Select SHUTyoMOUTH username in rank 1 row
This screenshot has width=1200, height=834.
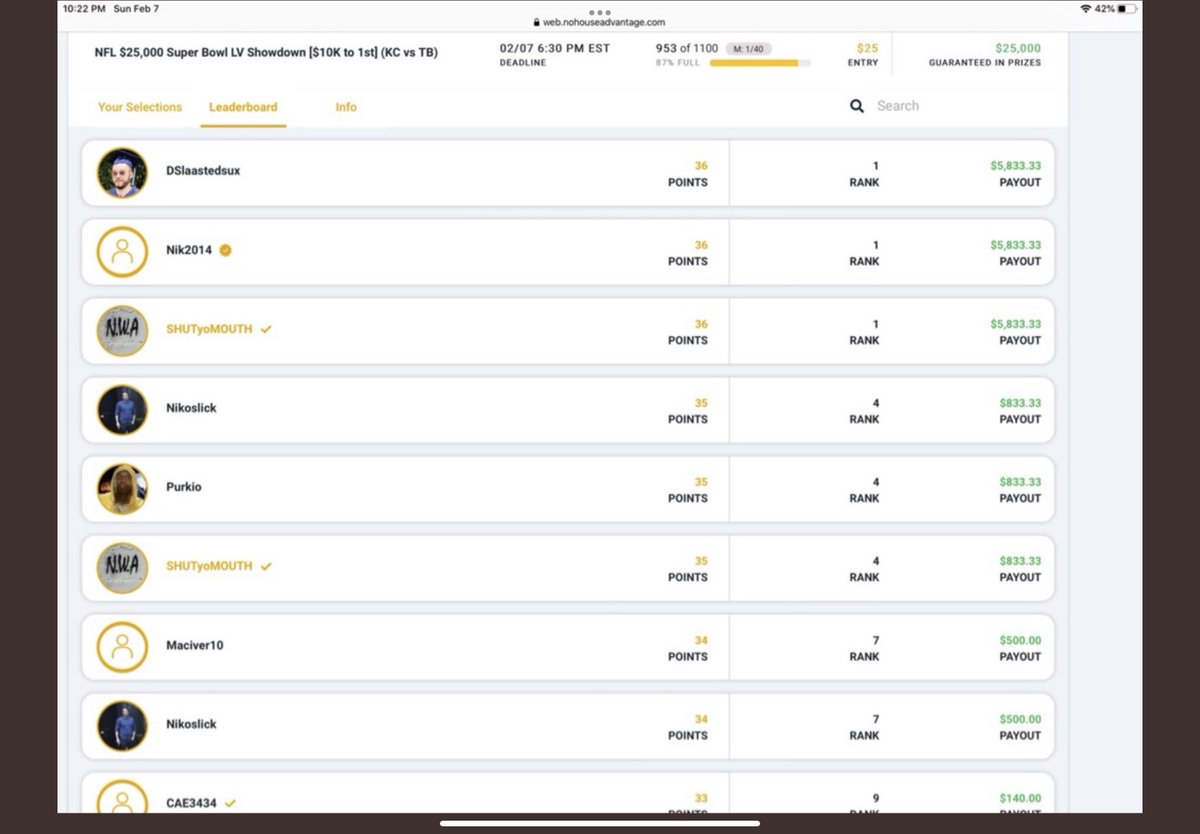209,329
